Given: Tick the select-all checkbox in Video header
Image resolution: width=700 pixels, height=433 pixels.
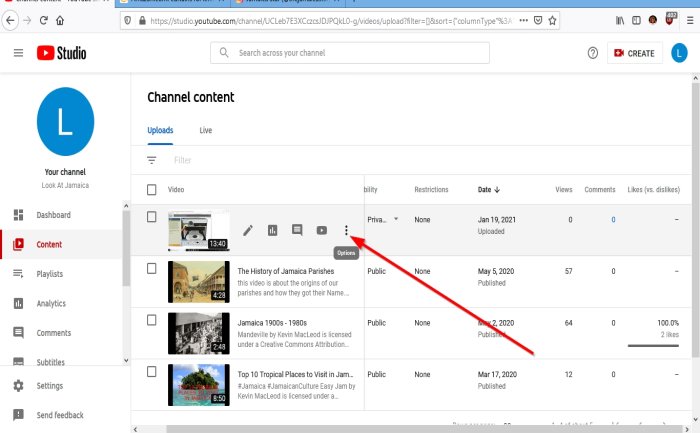Looking at the screenshot, I should (x=152, y=189).
